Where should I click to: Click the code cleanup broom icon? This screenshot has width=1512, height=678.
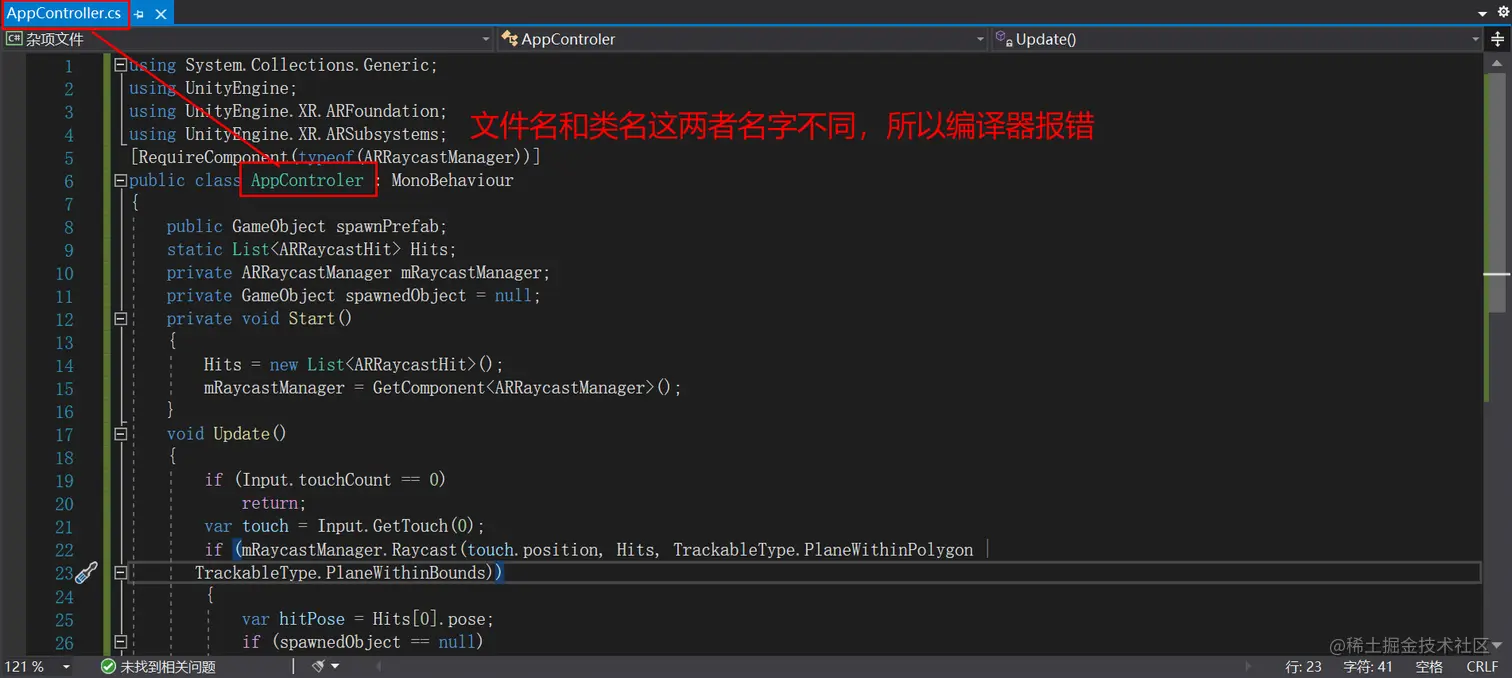coord(319,666)
